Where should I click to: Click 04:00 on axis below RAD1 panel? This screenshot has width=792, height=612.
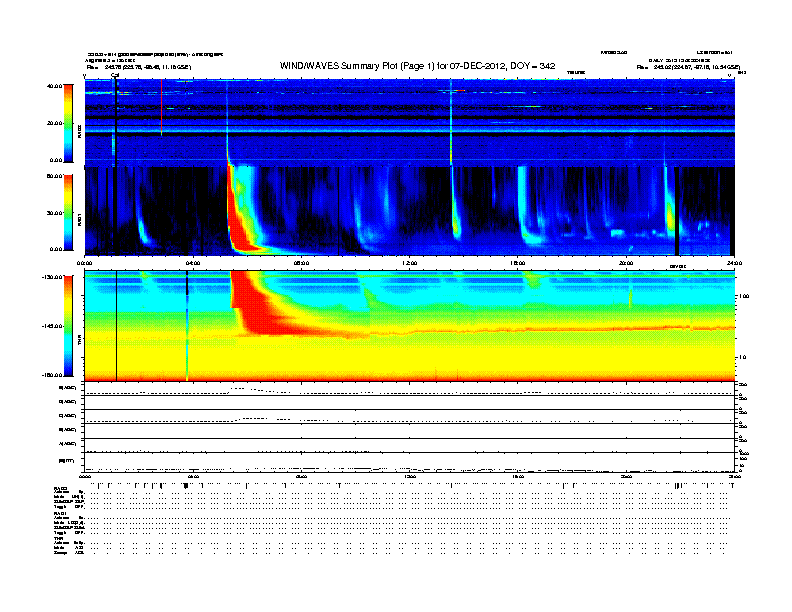coord(193,263)
